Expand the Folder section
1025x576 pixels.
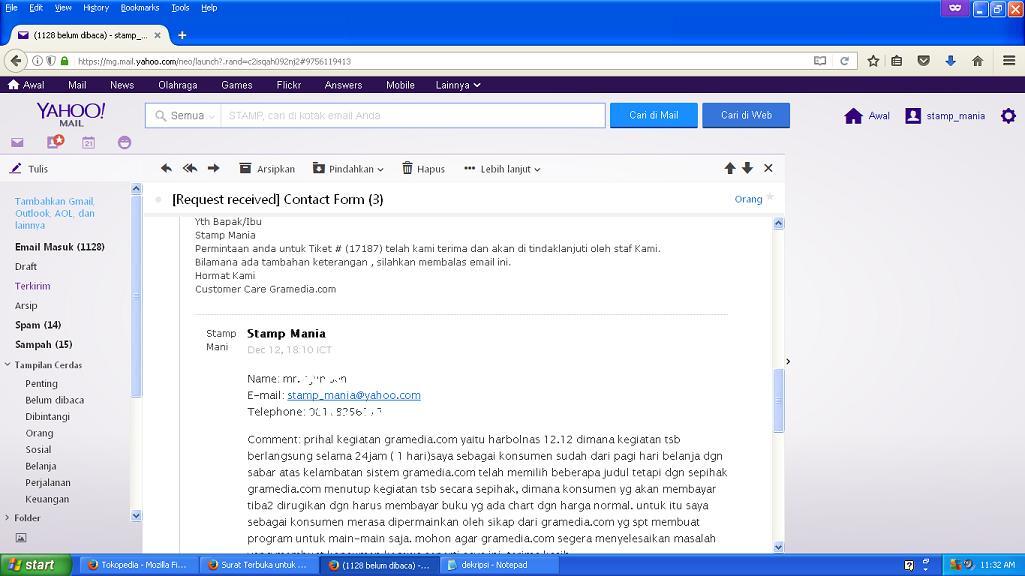[x=8, y=518]
